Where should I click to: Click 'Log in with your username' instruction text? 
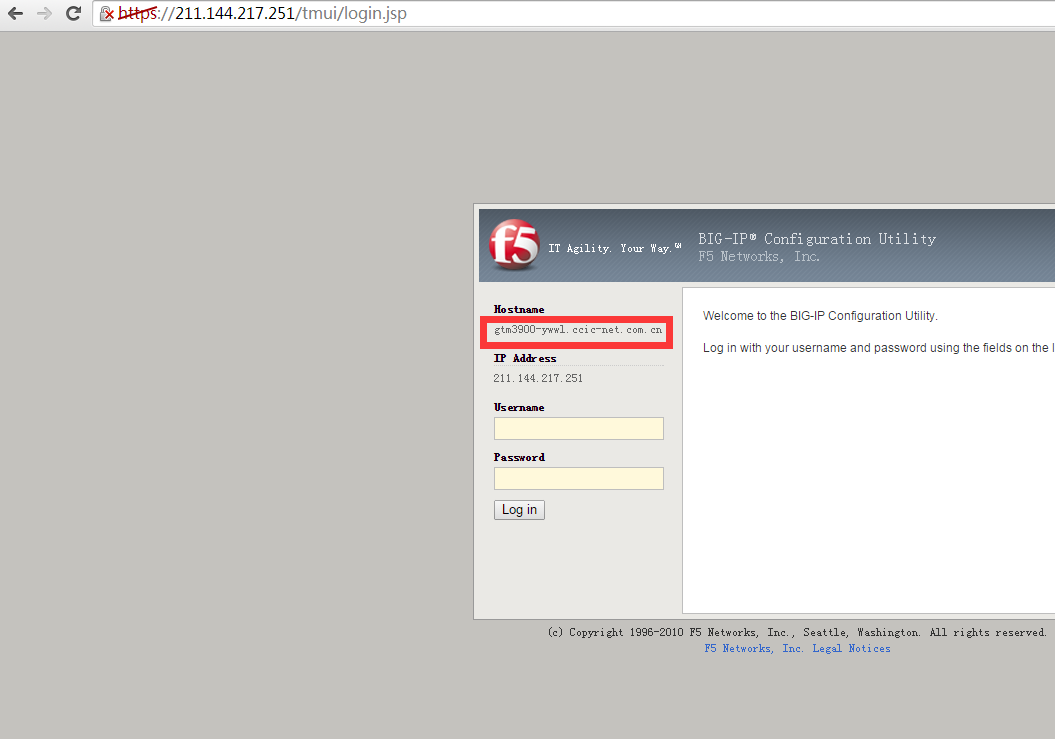(x=878, y=348)
